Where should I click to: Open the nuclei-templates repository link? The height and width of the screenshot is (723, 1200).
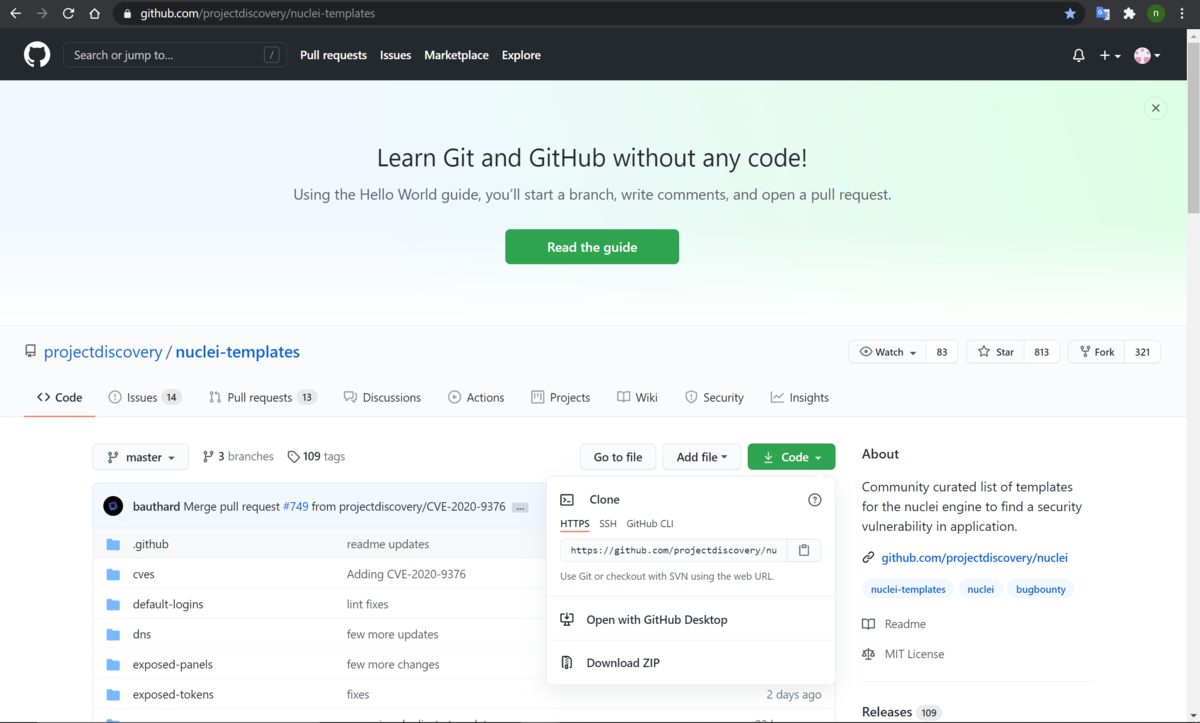coord(238,352)
